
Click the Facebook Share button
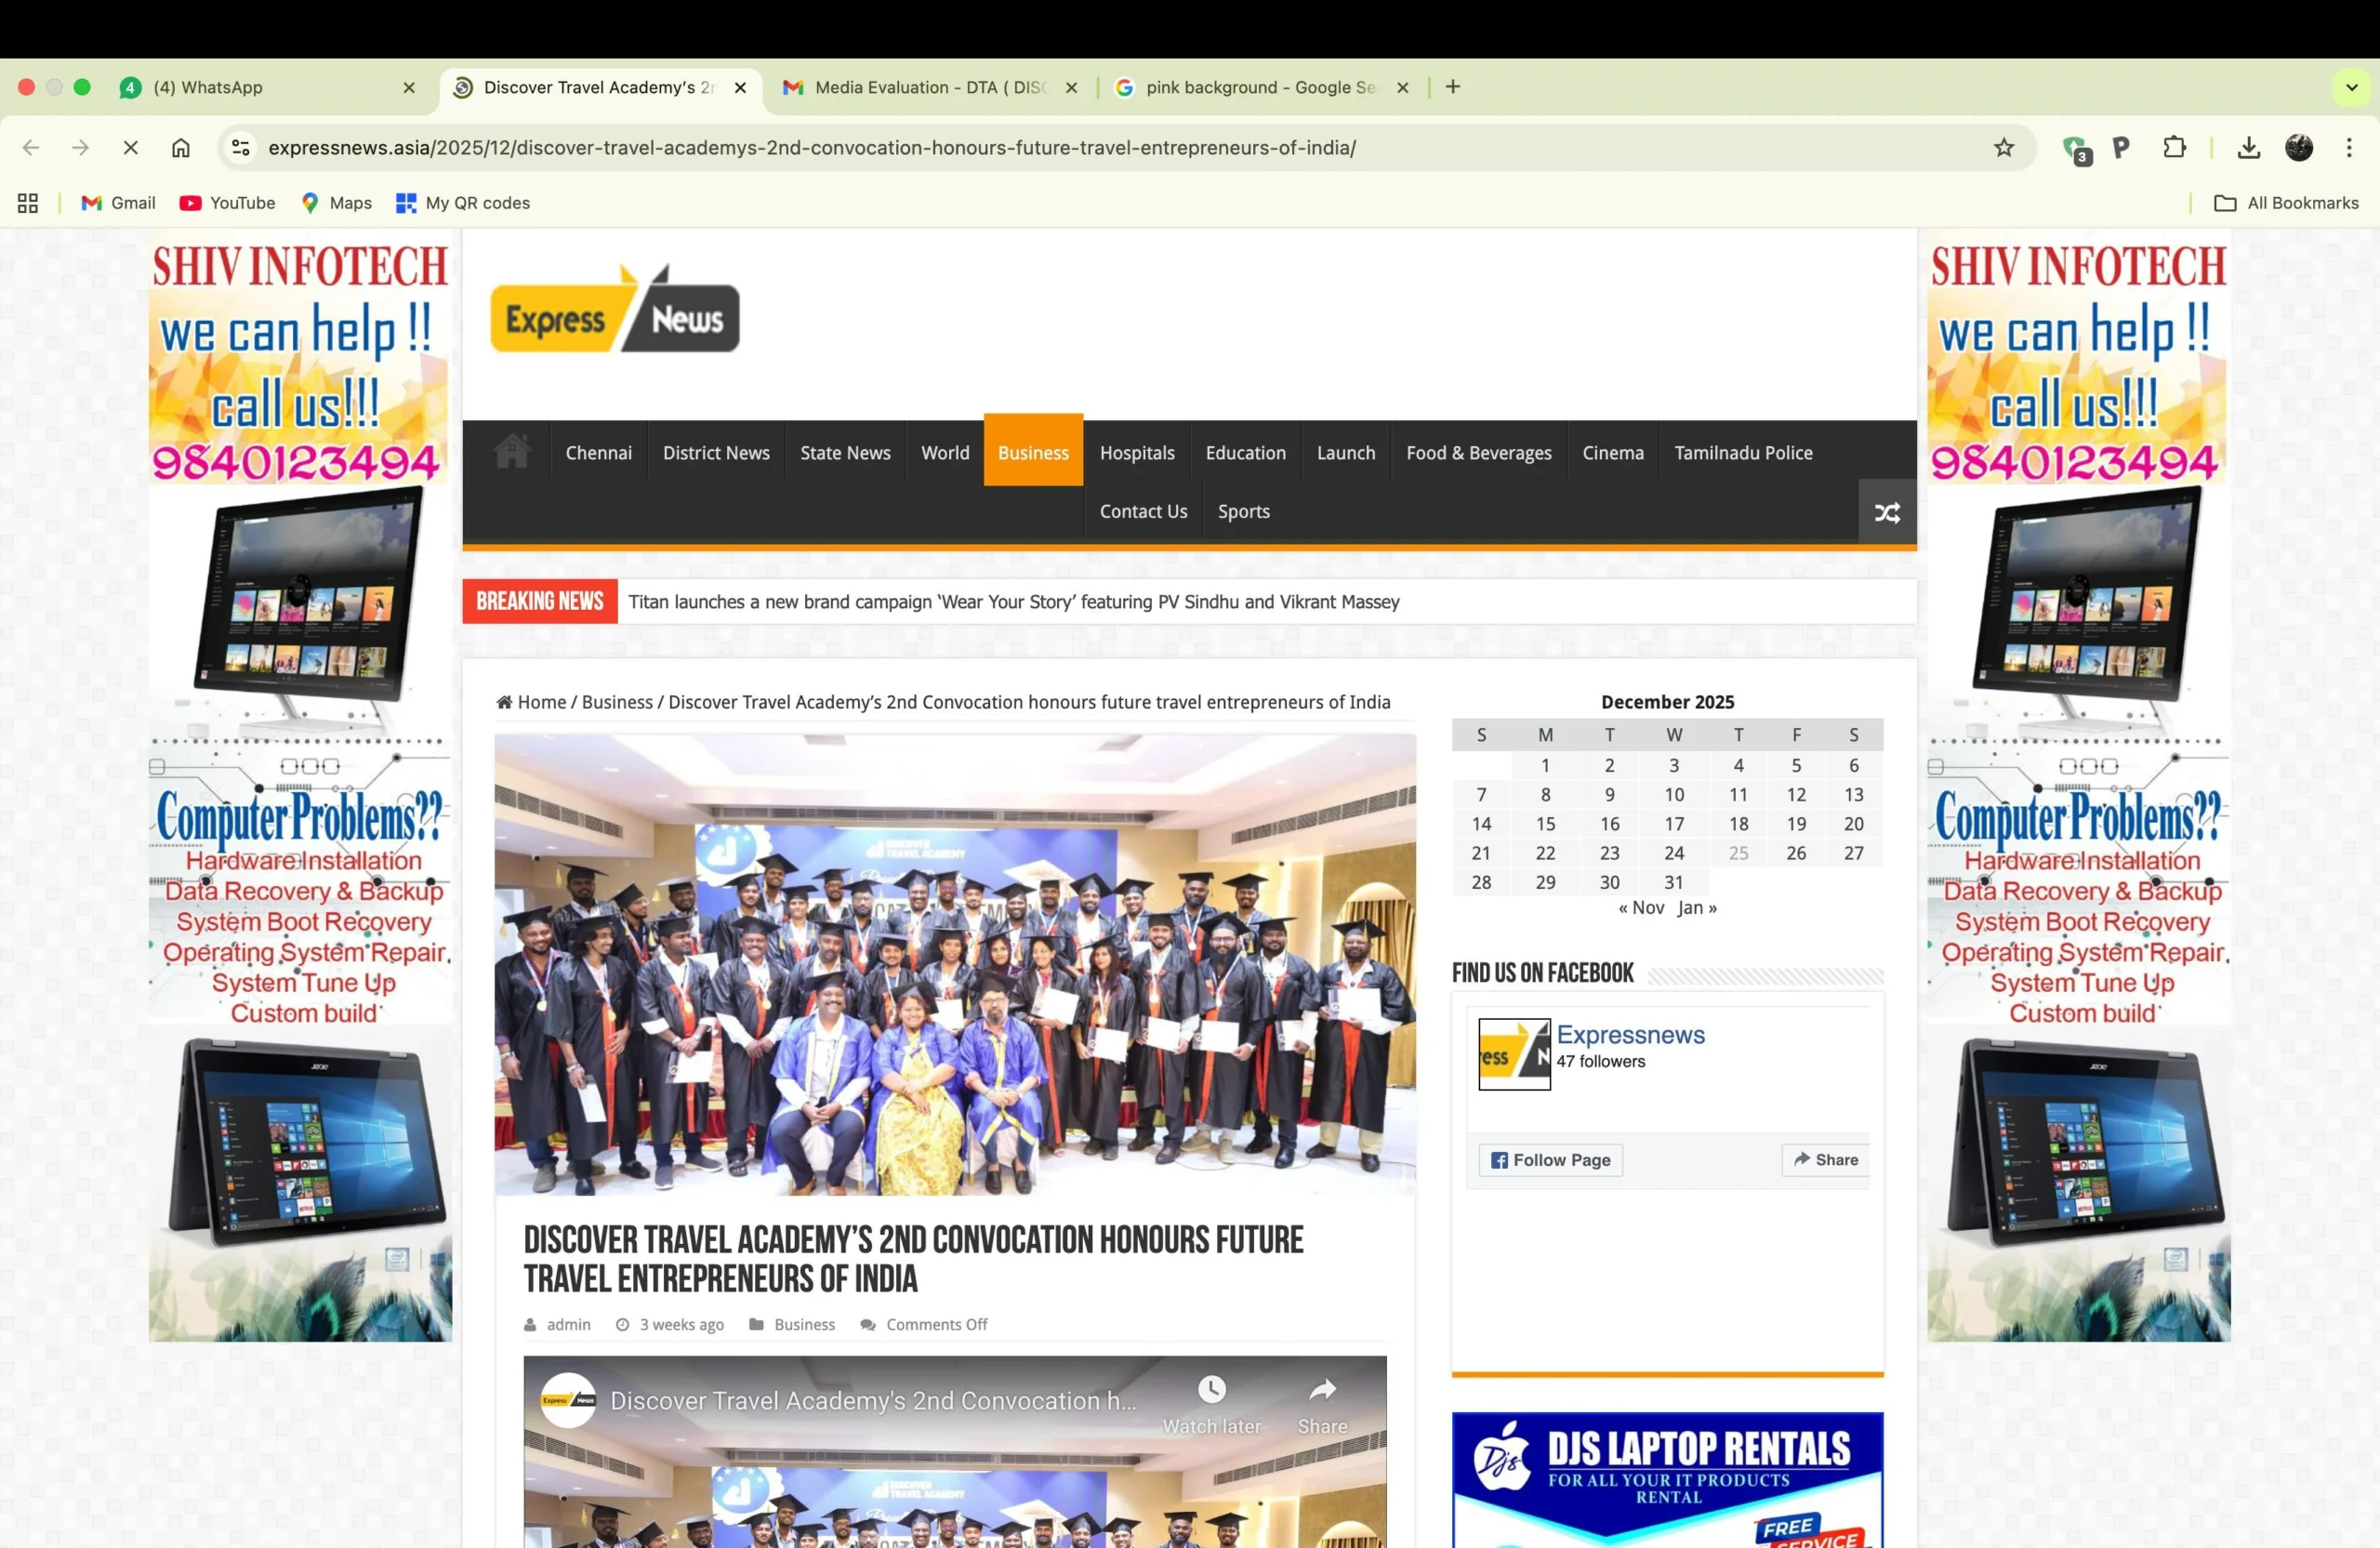tap(1825, 1160)
